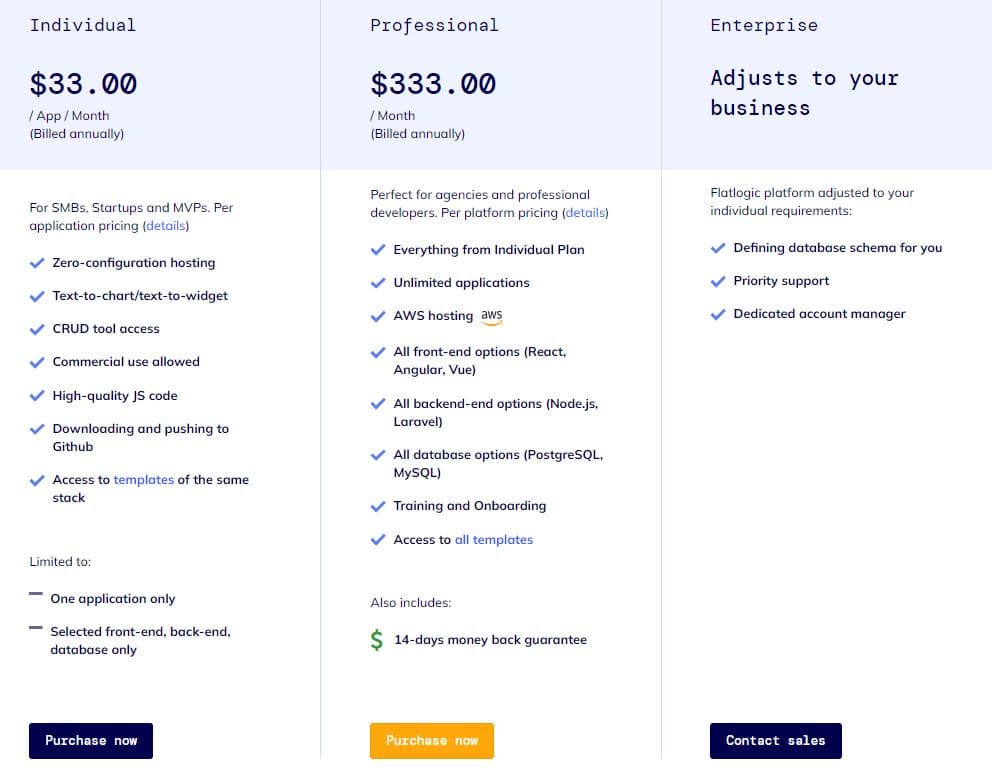
Task: Click the checkmark beside Zero-configuration hosting
Action: [x=37, y=262]
